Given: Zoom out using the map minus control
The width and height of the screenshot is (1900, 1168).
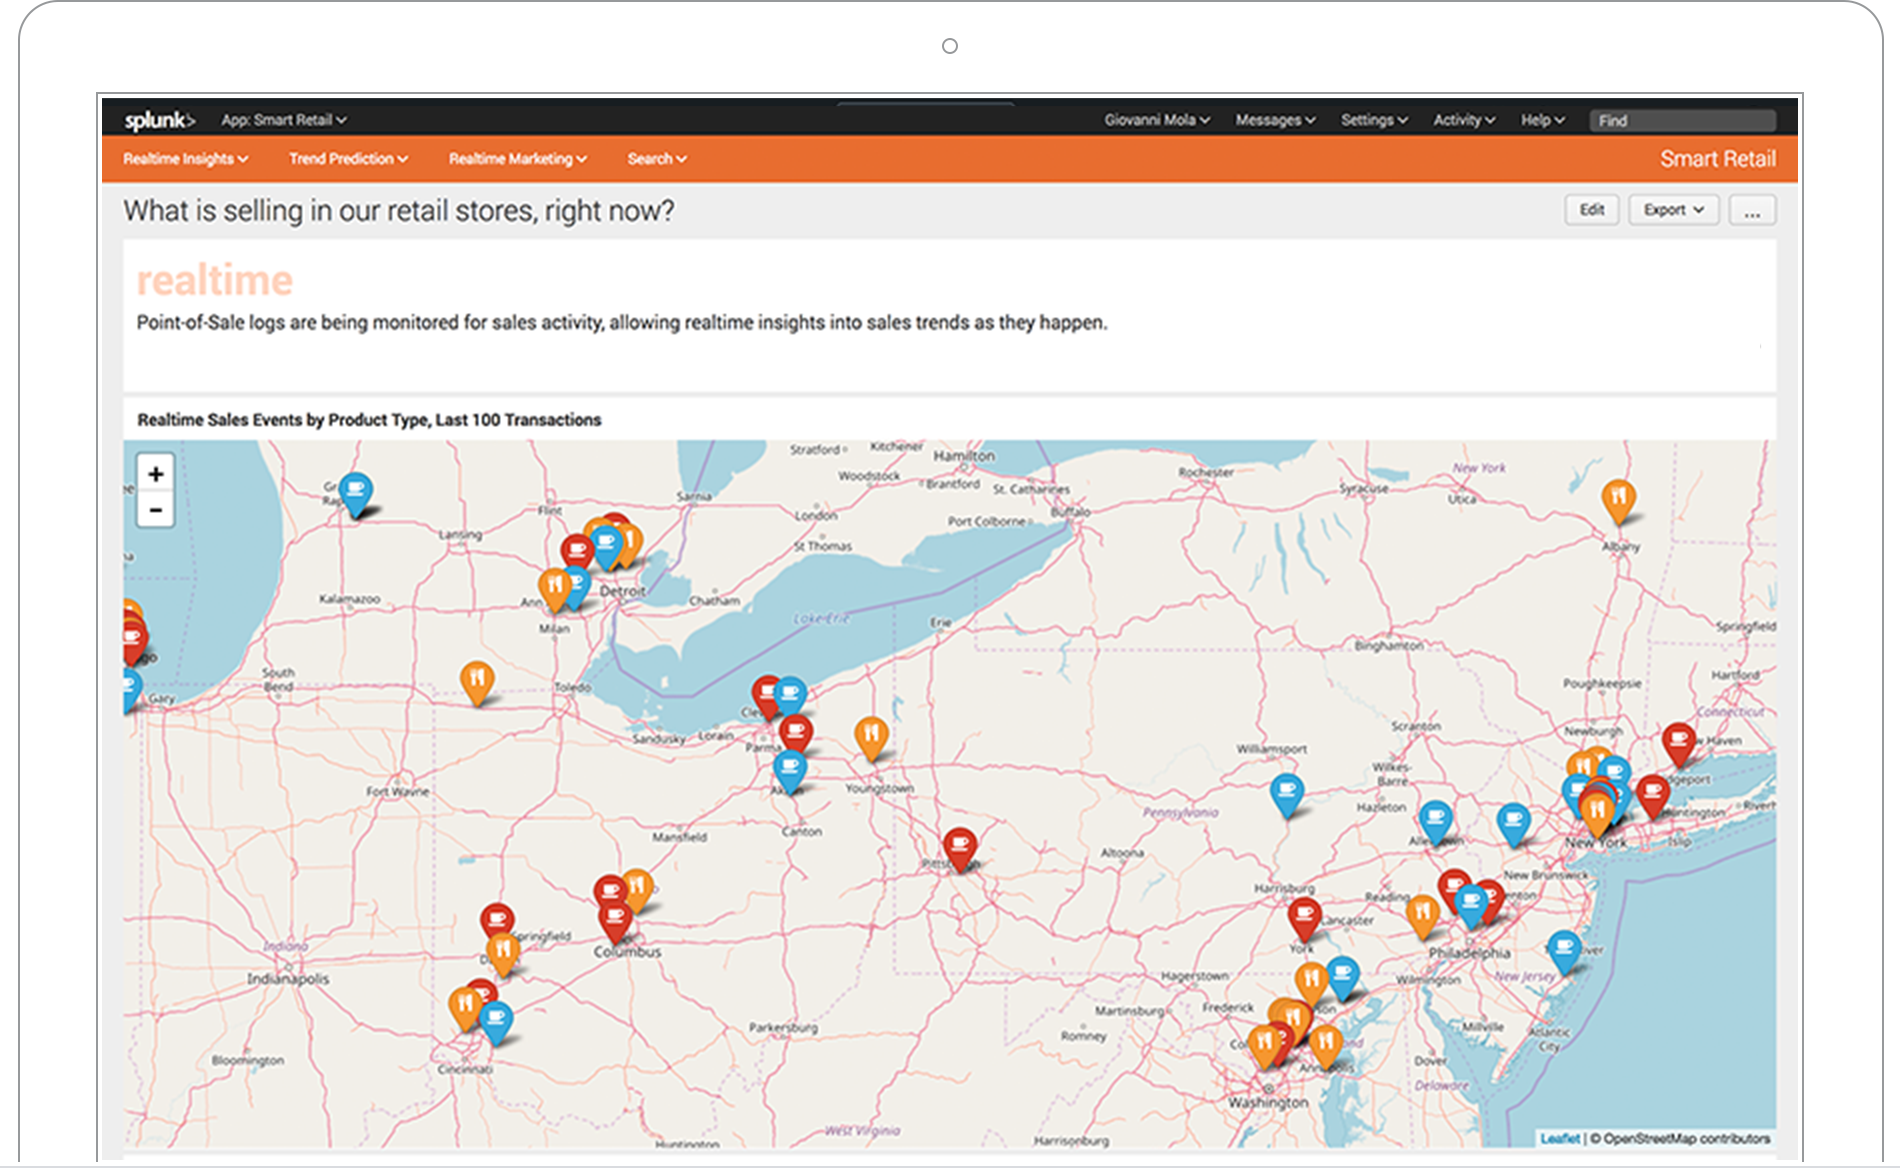Looking at the screenshot, I should click(155, 510).
